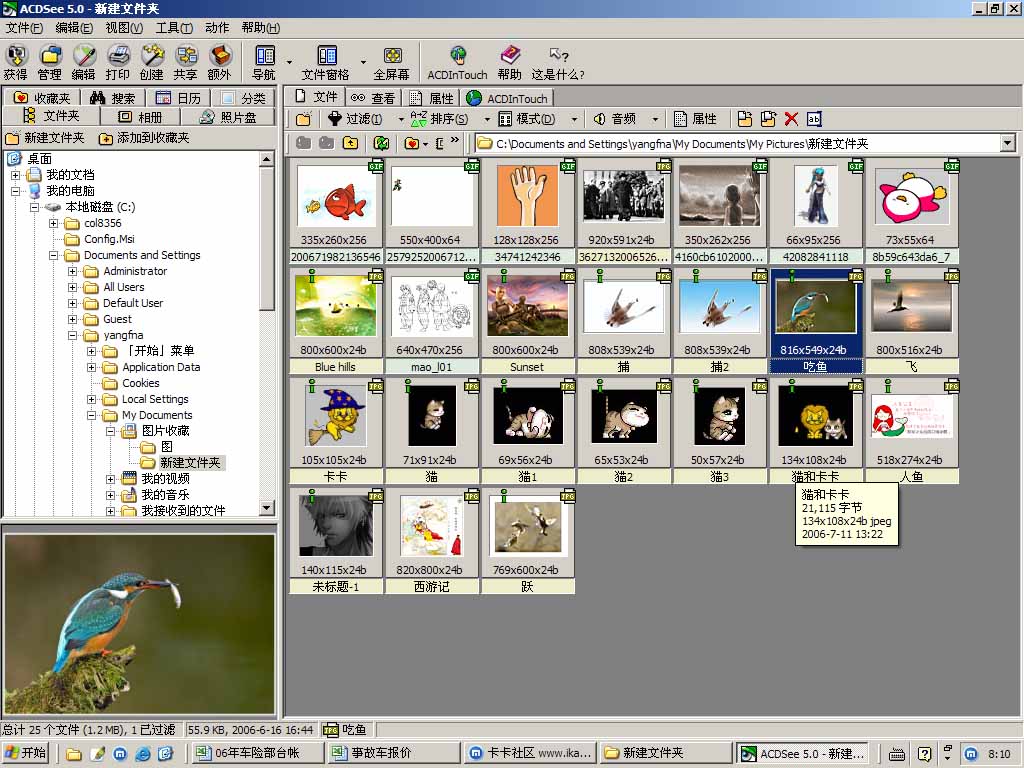Open the 打印 (Print) tool
This screenshot has height=768, width=1024.
coord(118,61)
